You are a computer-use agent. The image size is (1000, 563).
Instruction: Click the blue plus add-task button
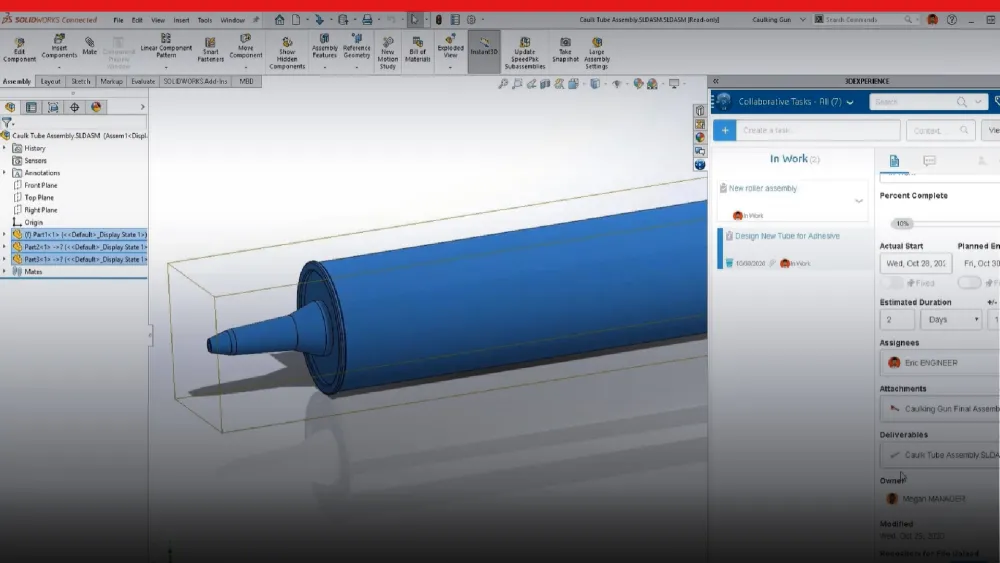pos(724,130)
